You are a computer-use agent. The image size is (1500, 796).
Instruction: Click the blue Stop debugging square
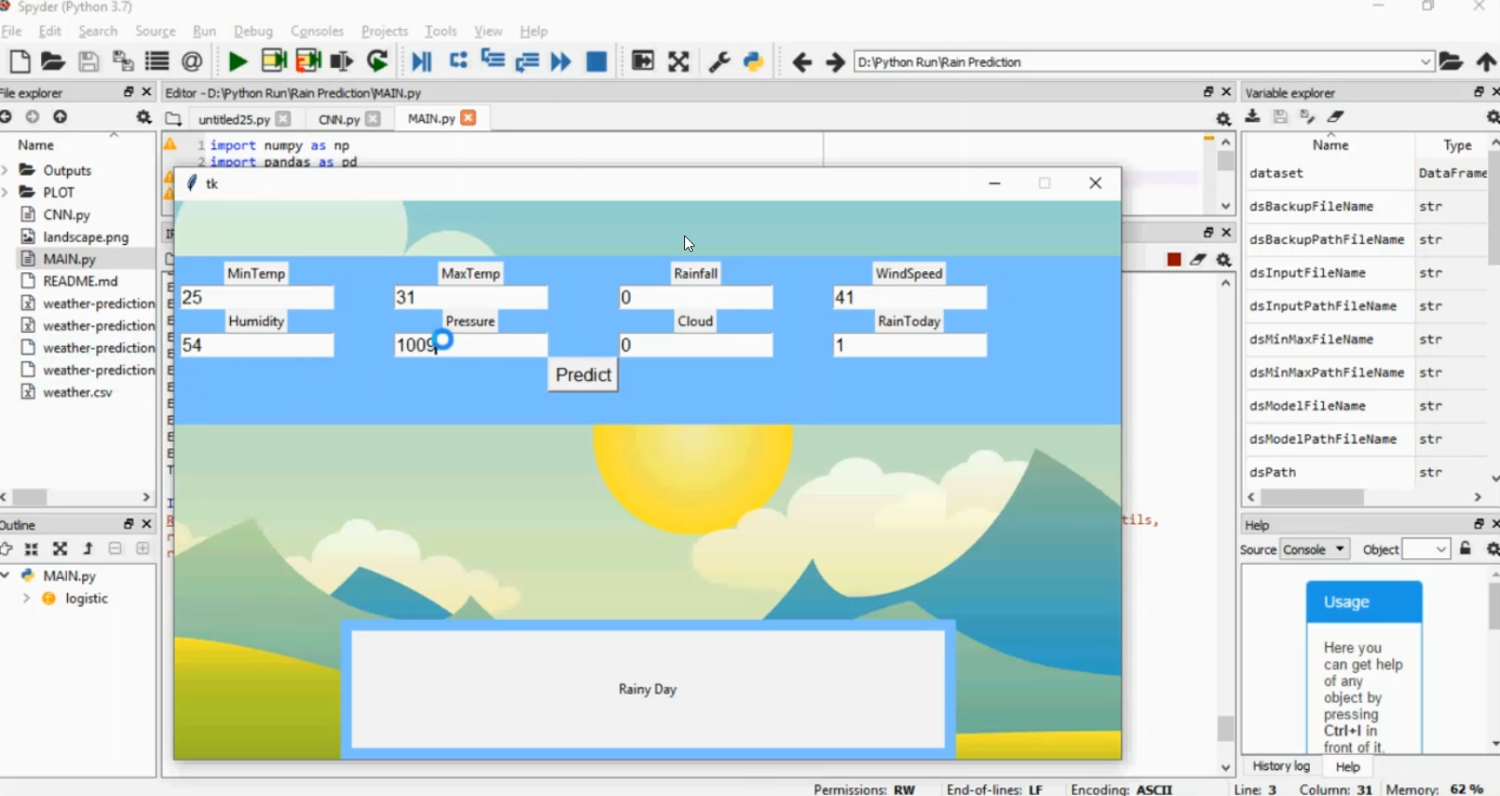pos(596,62)
